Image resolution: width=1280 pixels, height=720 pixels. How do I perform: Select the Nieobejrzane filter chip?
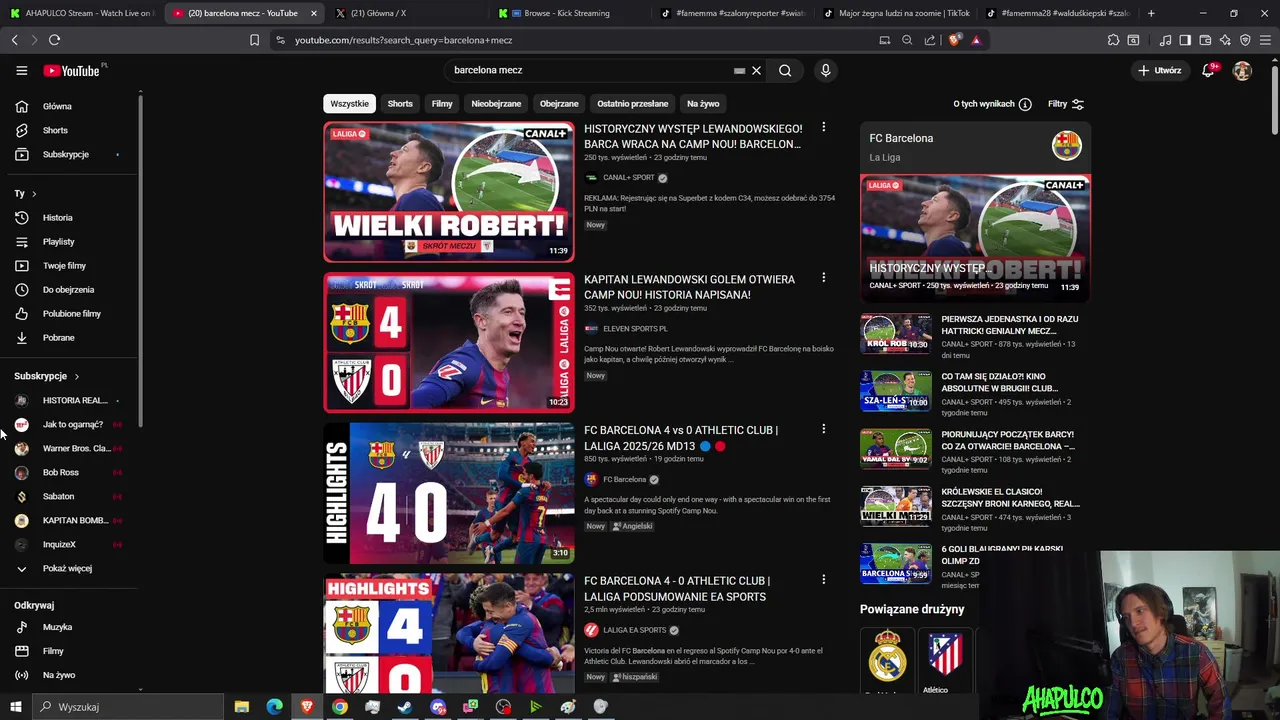pos(496,104)
